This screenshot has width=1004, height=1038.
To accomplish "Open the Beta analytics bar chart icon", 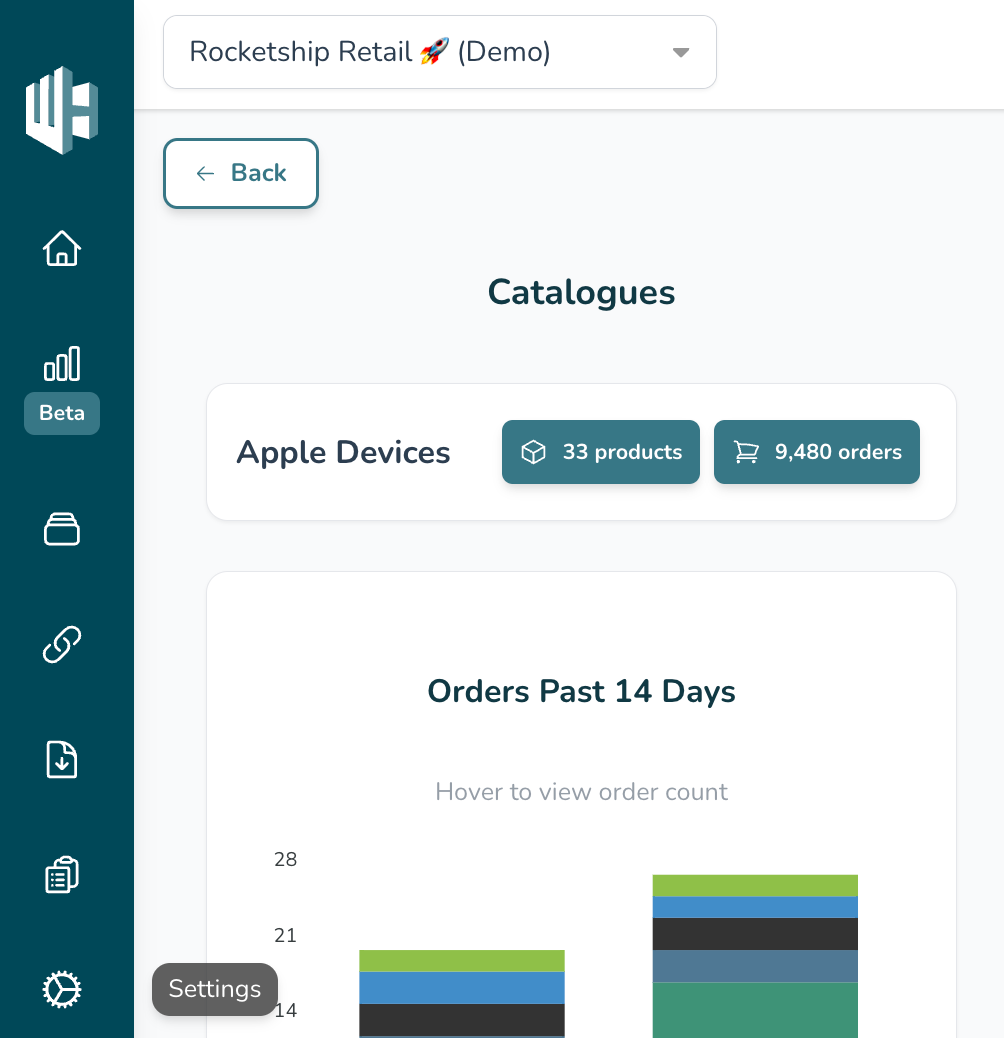I will (62, 363).
